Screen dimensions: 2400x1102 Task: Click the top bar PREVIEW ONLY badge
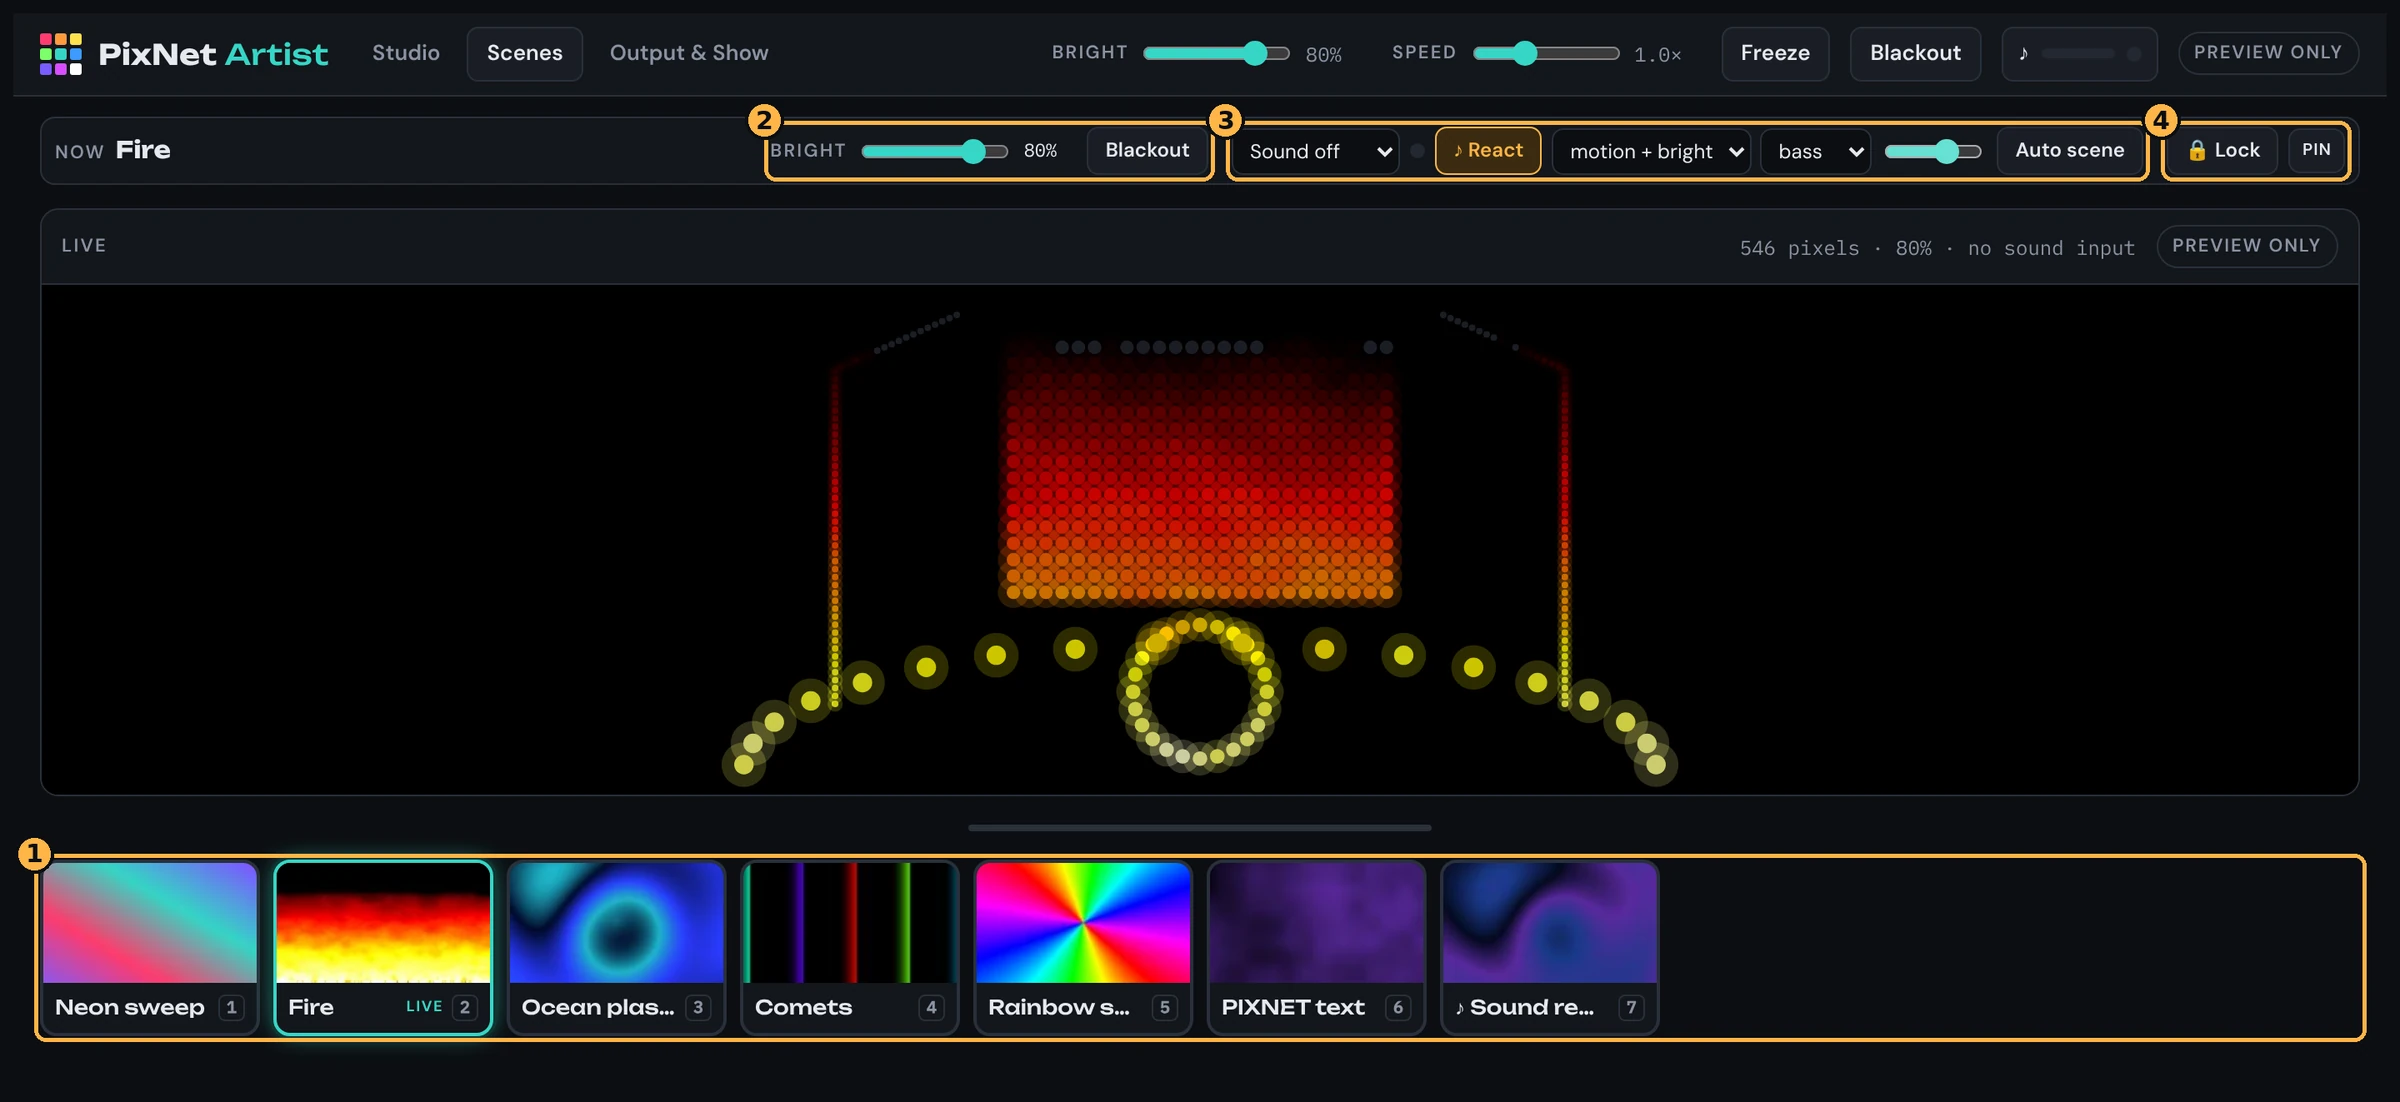pos(2268,52)
